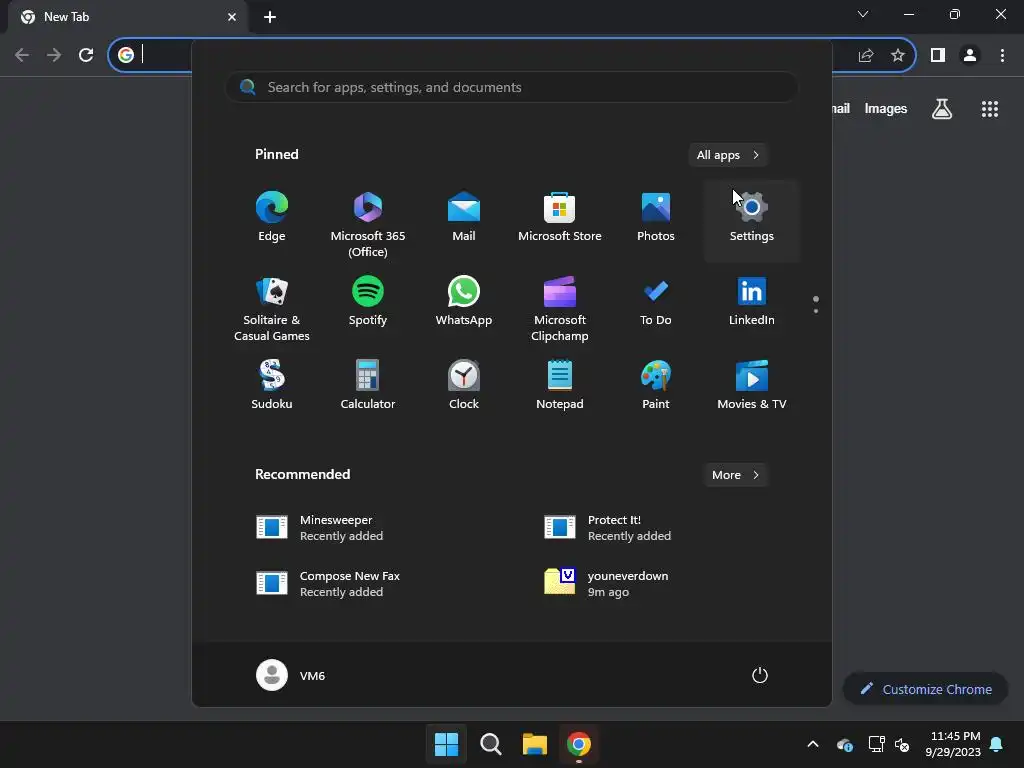Open the notification bell

[997, 744]
